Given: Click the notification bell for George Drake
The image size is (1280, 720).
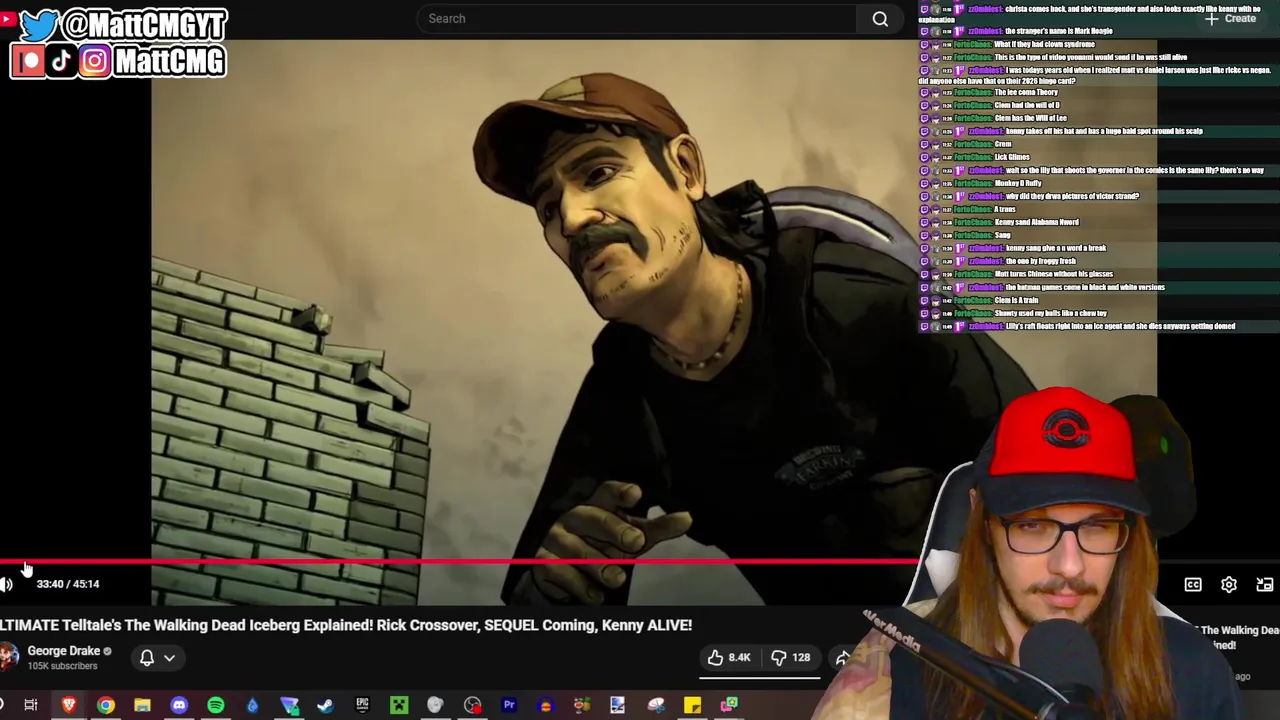Looking at the screenshot, I should 147,658.
